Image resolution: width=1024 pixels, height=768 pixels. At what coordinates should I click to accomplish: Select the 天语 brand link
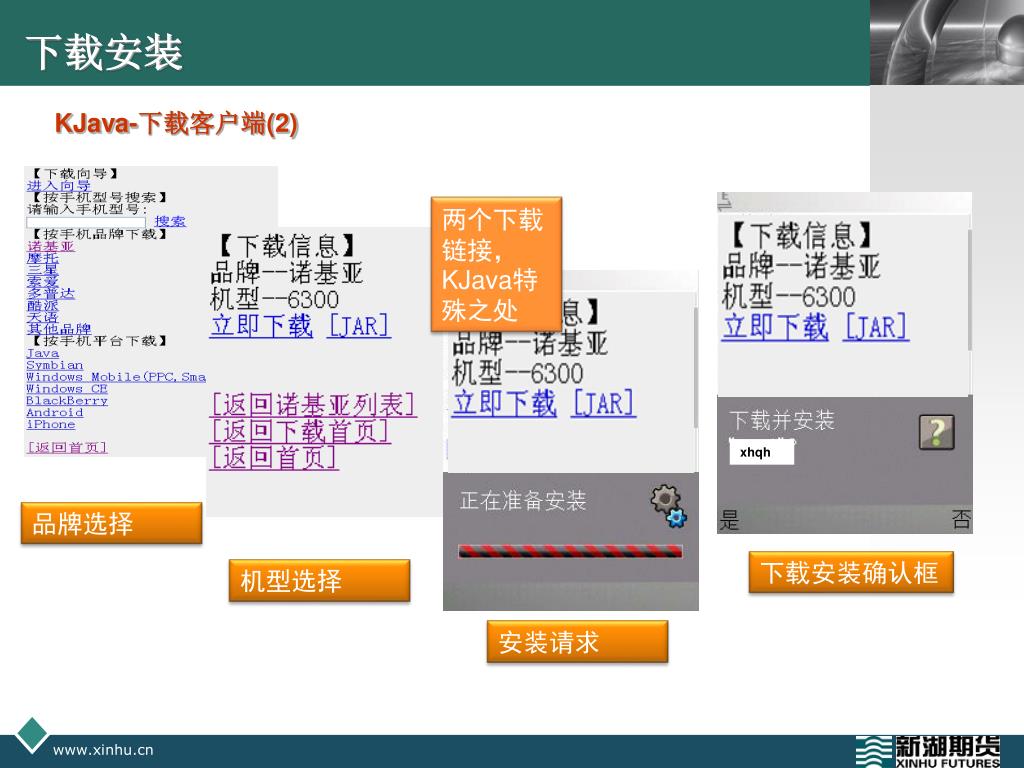pos(42,317)
